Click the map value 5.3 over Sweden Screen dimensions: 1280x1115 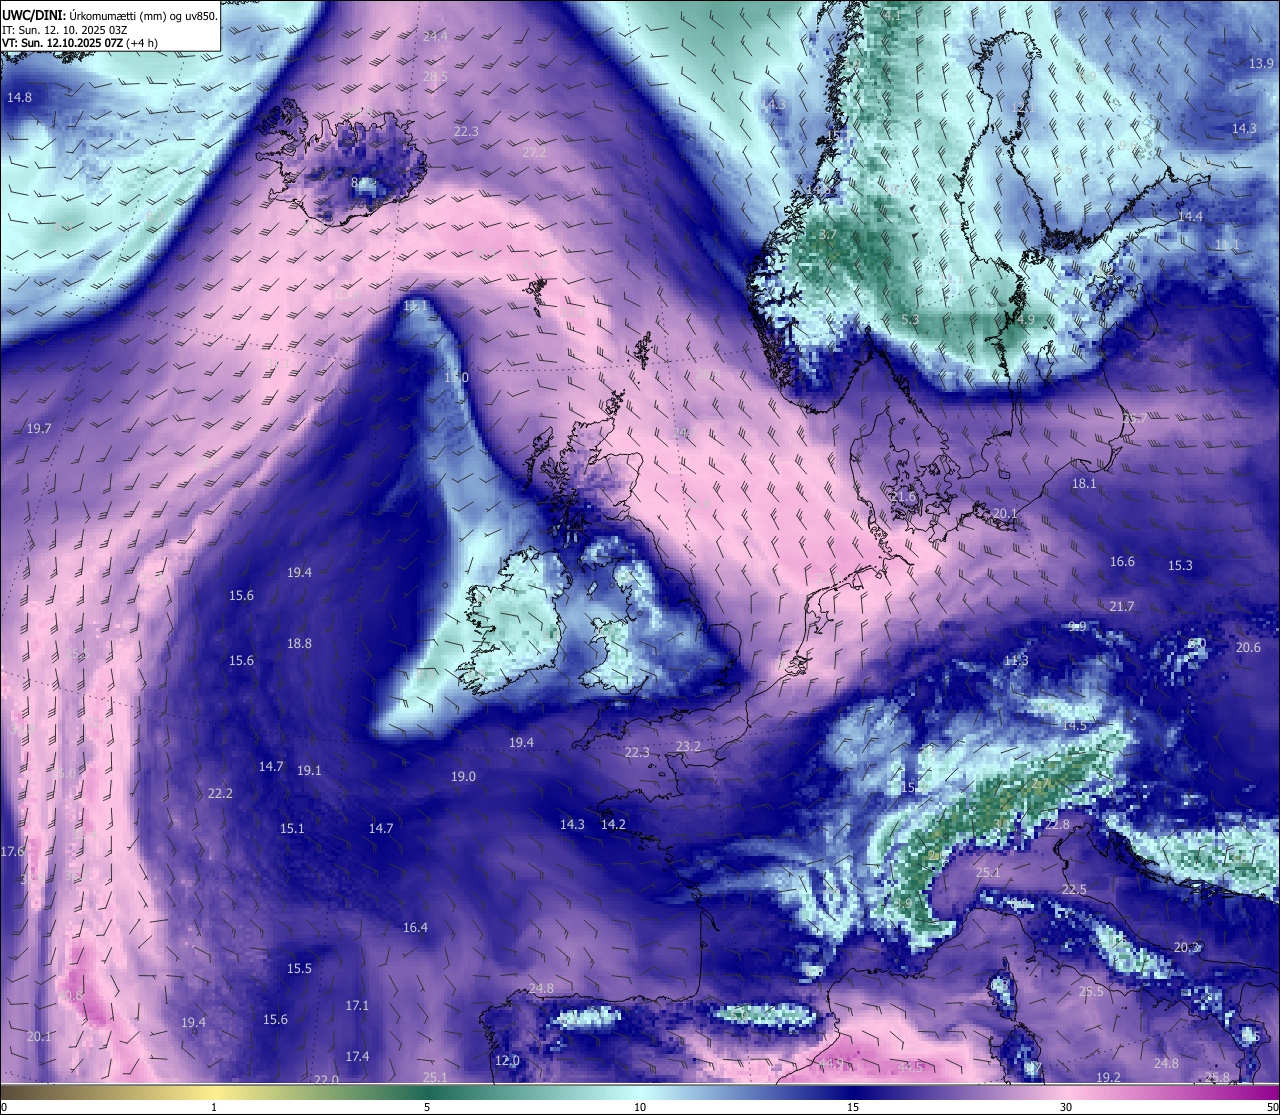[x=910, y=320]
